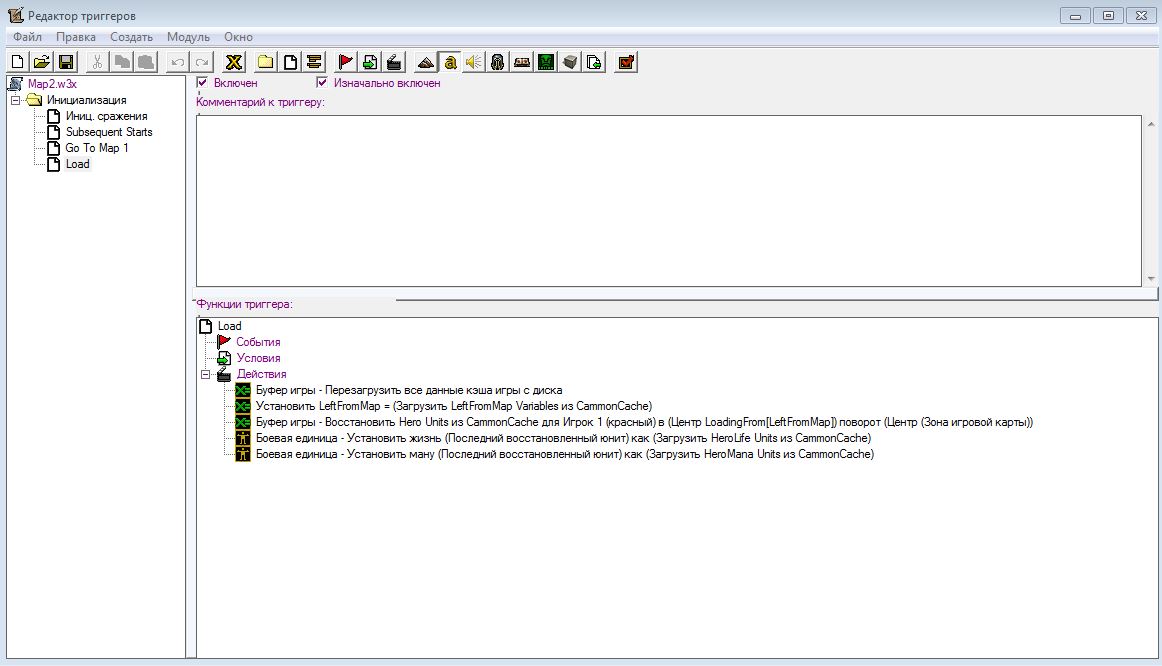Select 'Буфер игры - Восстановить Hero Units' action
This screenshot has height=666, width=1162.
coord(644,422)
